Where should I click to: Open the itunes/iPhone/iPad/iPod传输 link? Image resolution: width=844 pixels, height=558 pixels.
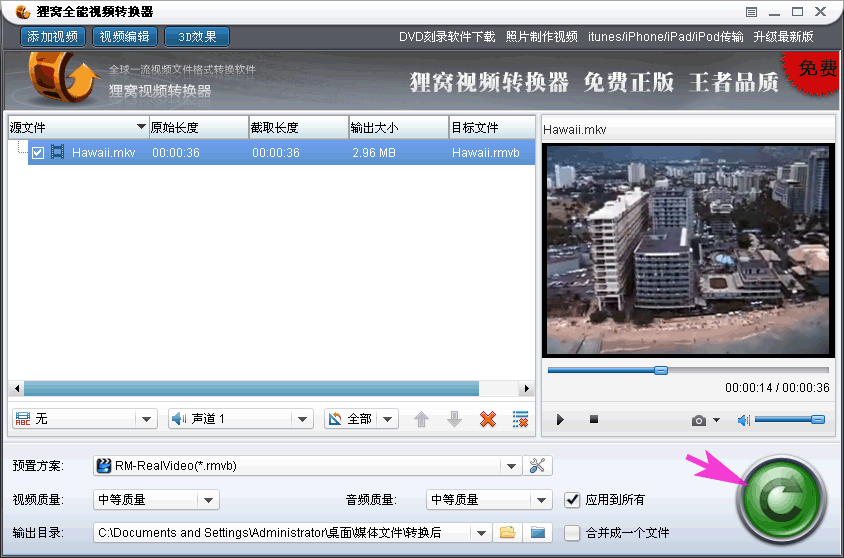click(x=666, y=37)
